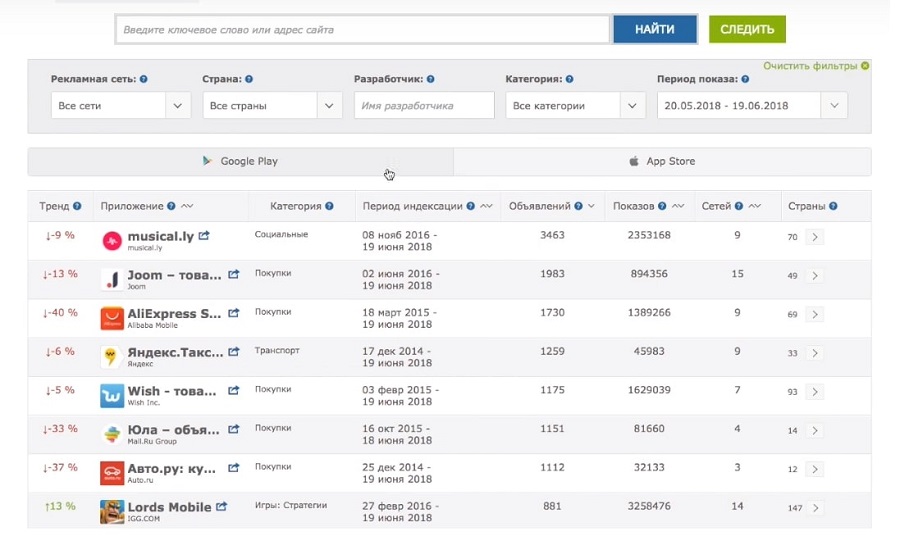Screen dimensions: 900x545
Task: Open external link icon for Wish
Action: coord(234,390)
